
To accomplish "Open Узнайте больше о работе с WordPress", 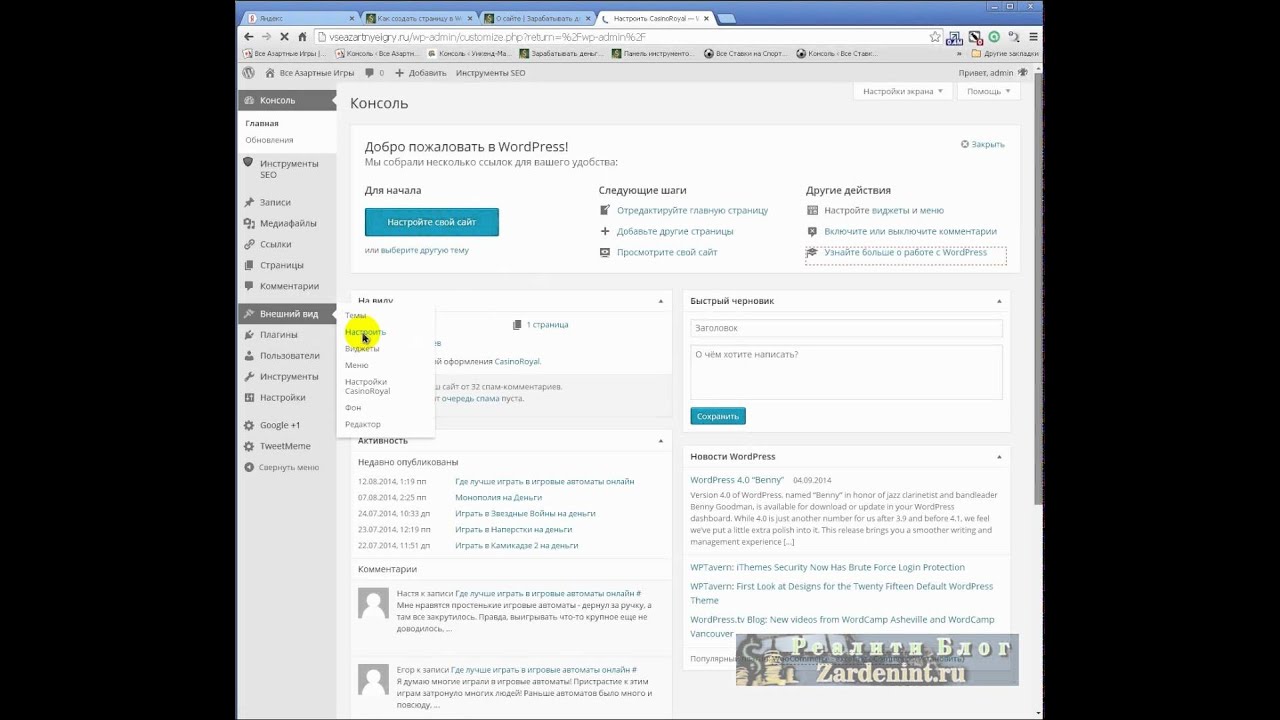I will click(x=905, y=252).
